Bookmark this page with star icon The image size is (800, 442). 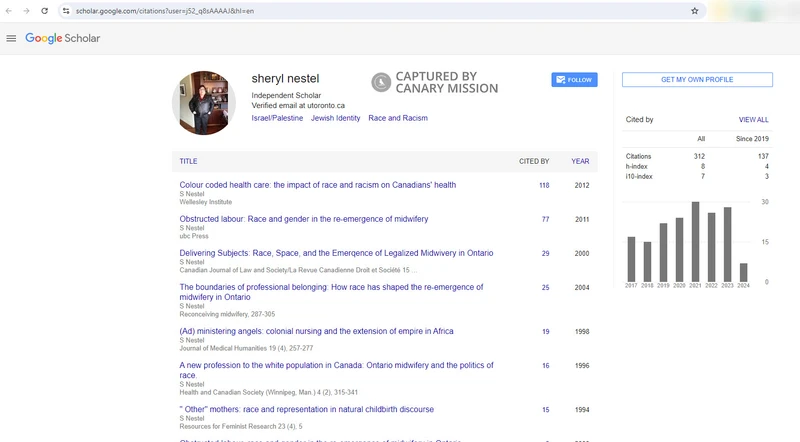pyautogui.click(x=694, y=11)
